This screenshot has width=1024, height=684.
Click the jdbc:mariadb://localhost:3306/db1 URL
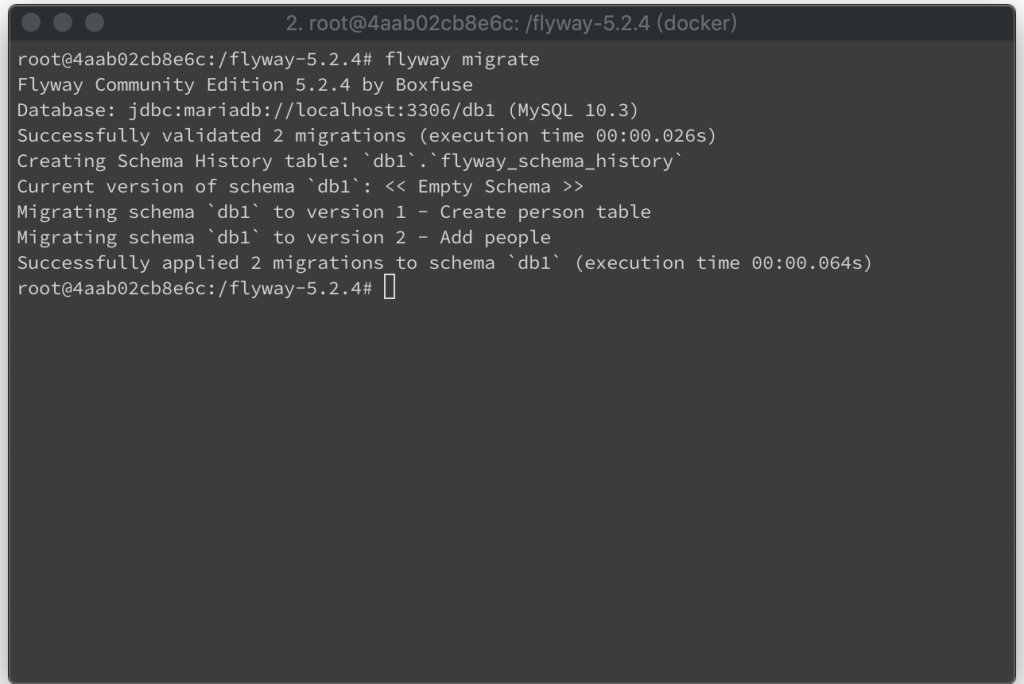[312, 110]
